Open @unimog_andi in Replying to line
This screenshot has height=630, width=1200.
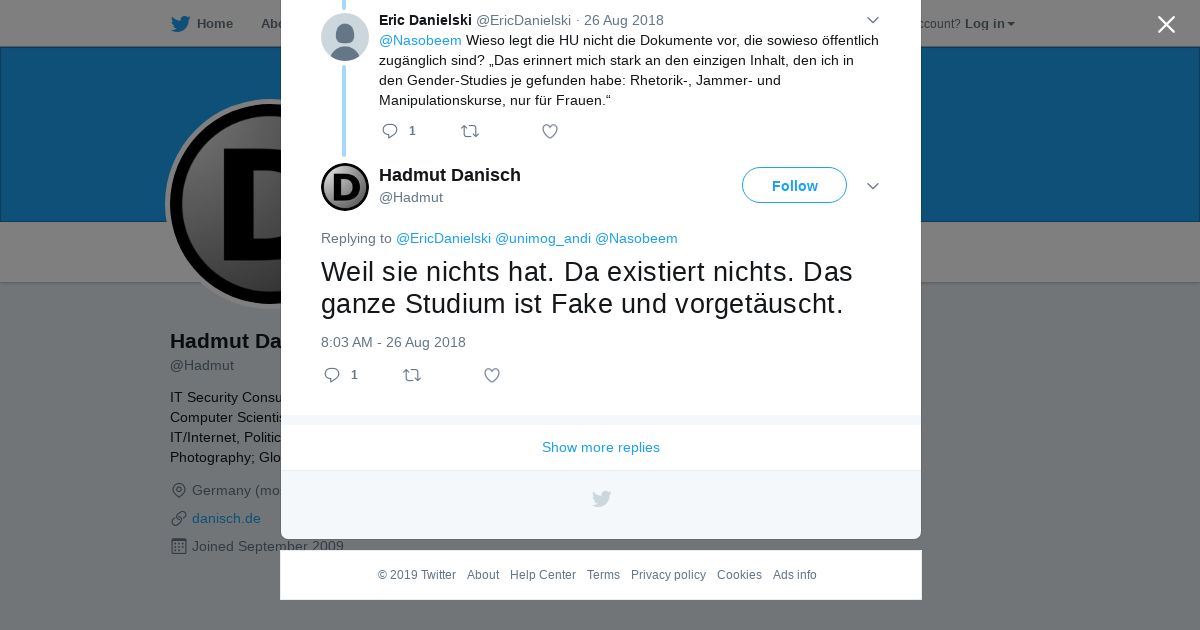point(543,238)
